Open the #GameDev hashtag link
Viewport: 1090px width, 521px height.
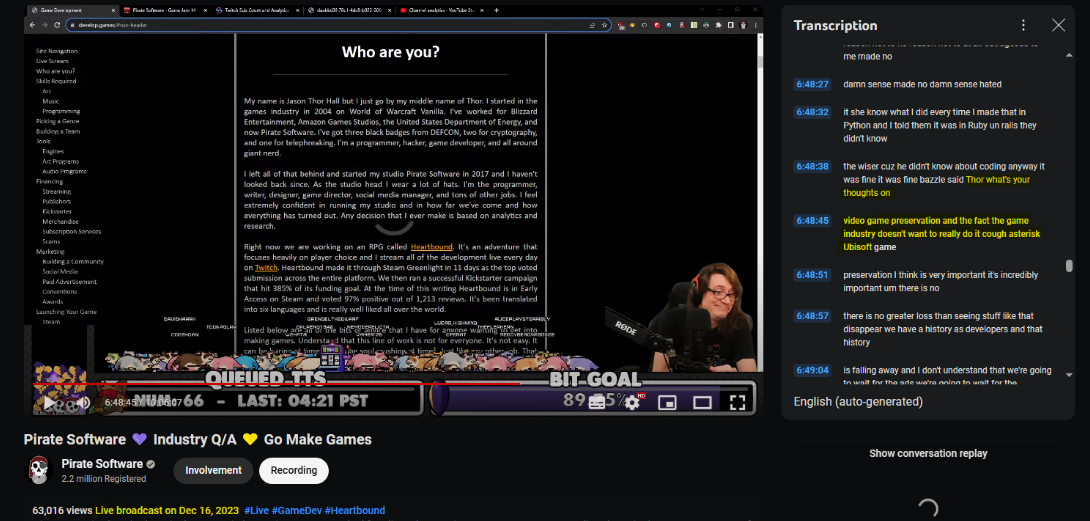point(296,511)
